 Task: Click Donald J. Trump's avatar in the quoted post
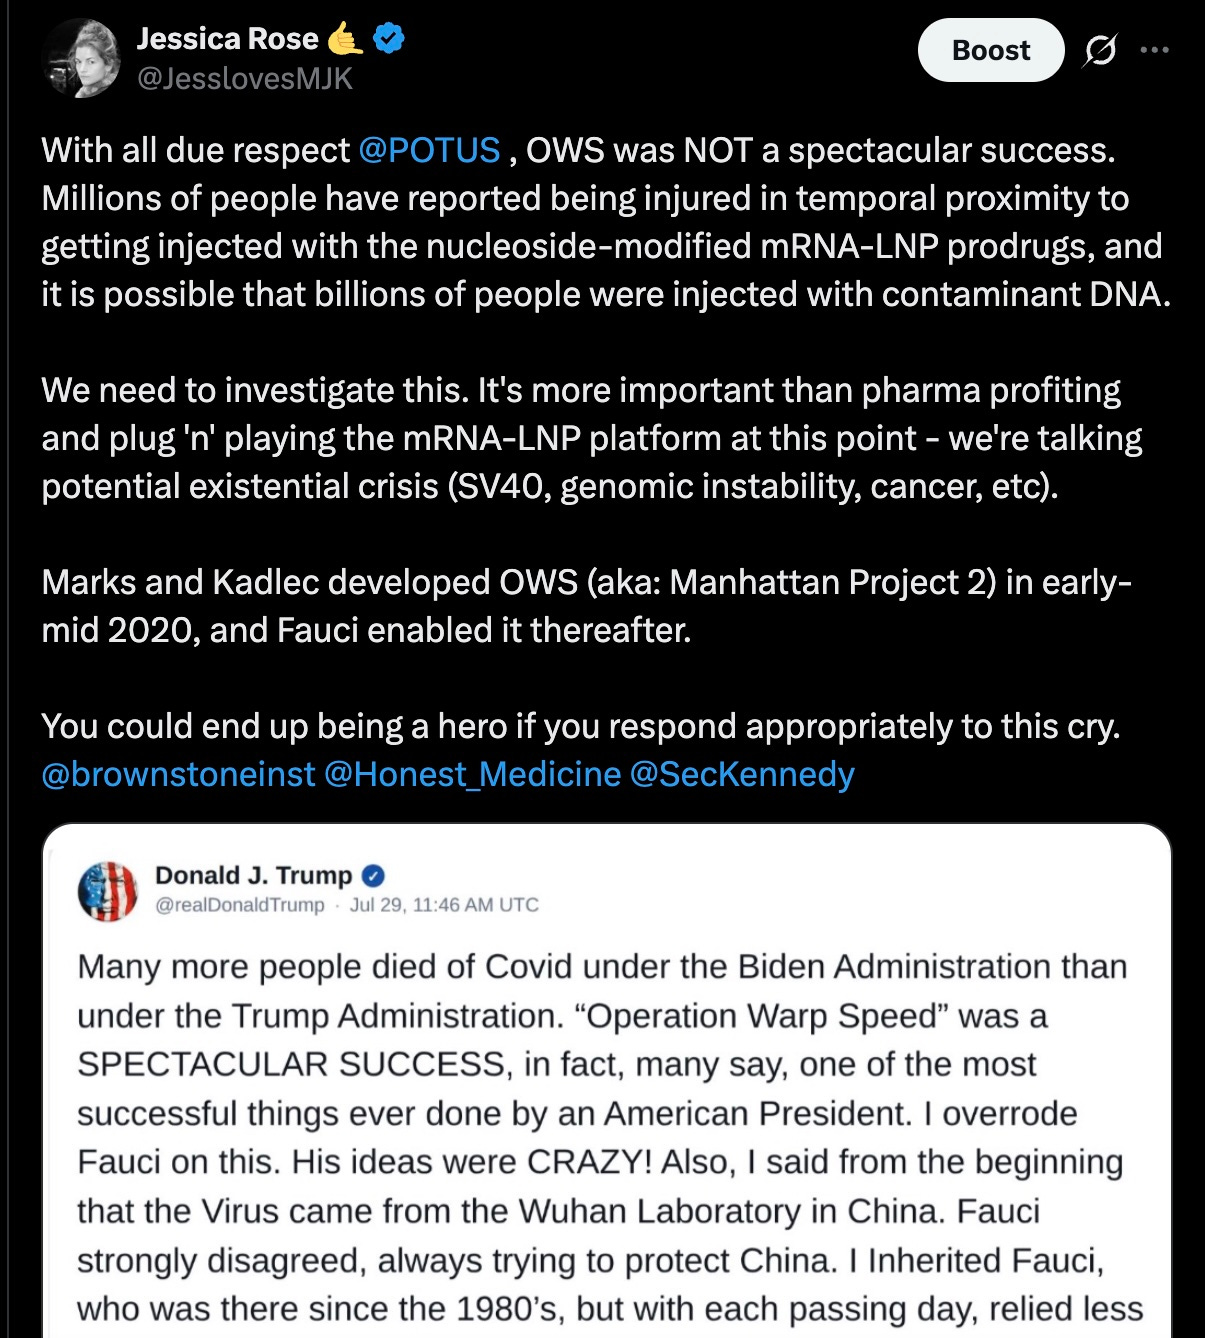pyautogui.click(x=107, y=890)
